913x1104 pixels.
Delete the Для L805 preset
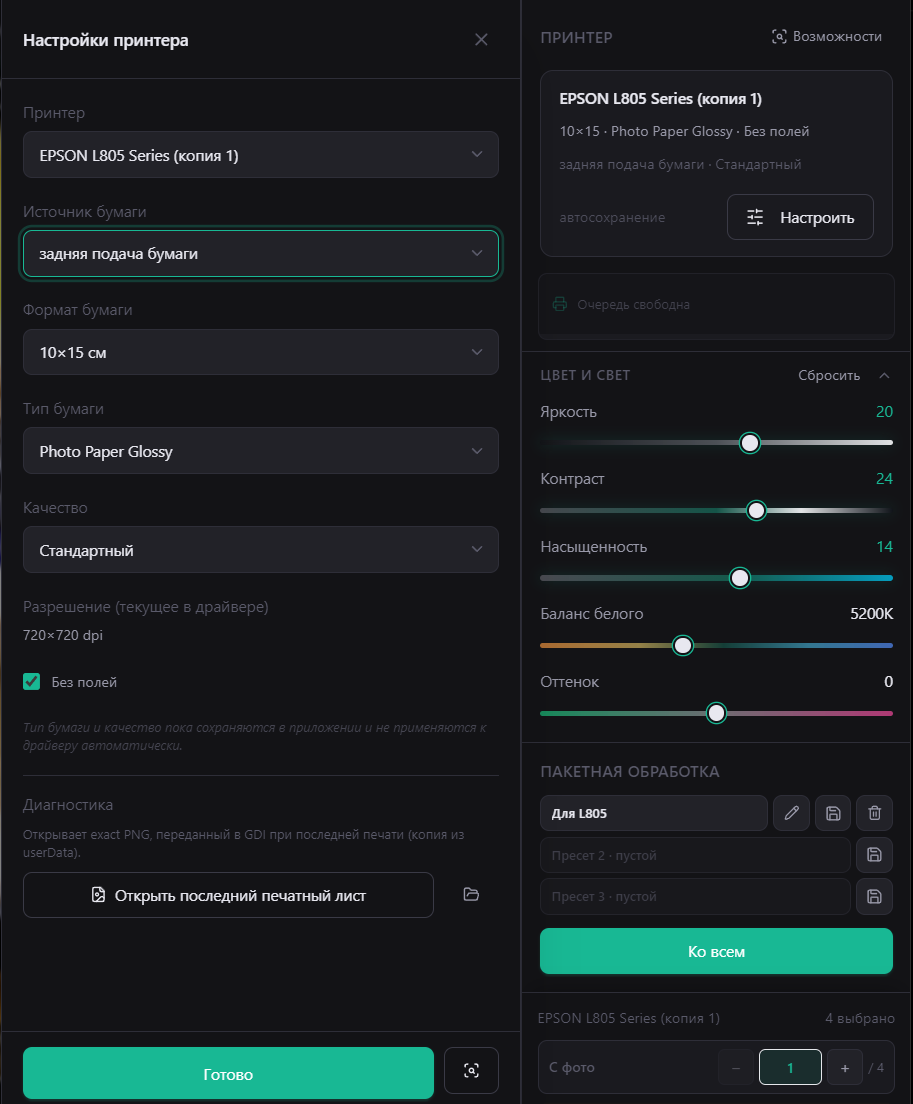coord(874,813)
